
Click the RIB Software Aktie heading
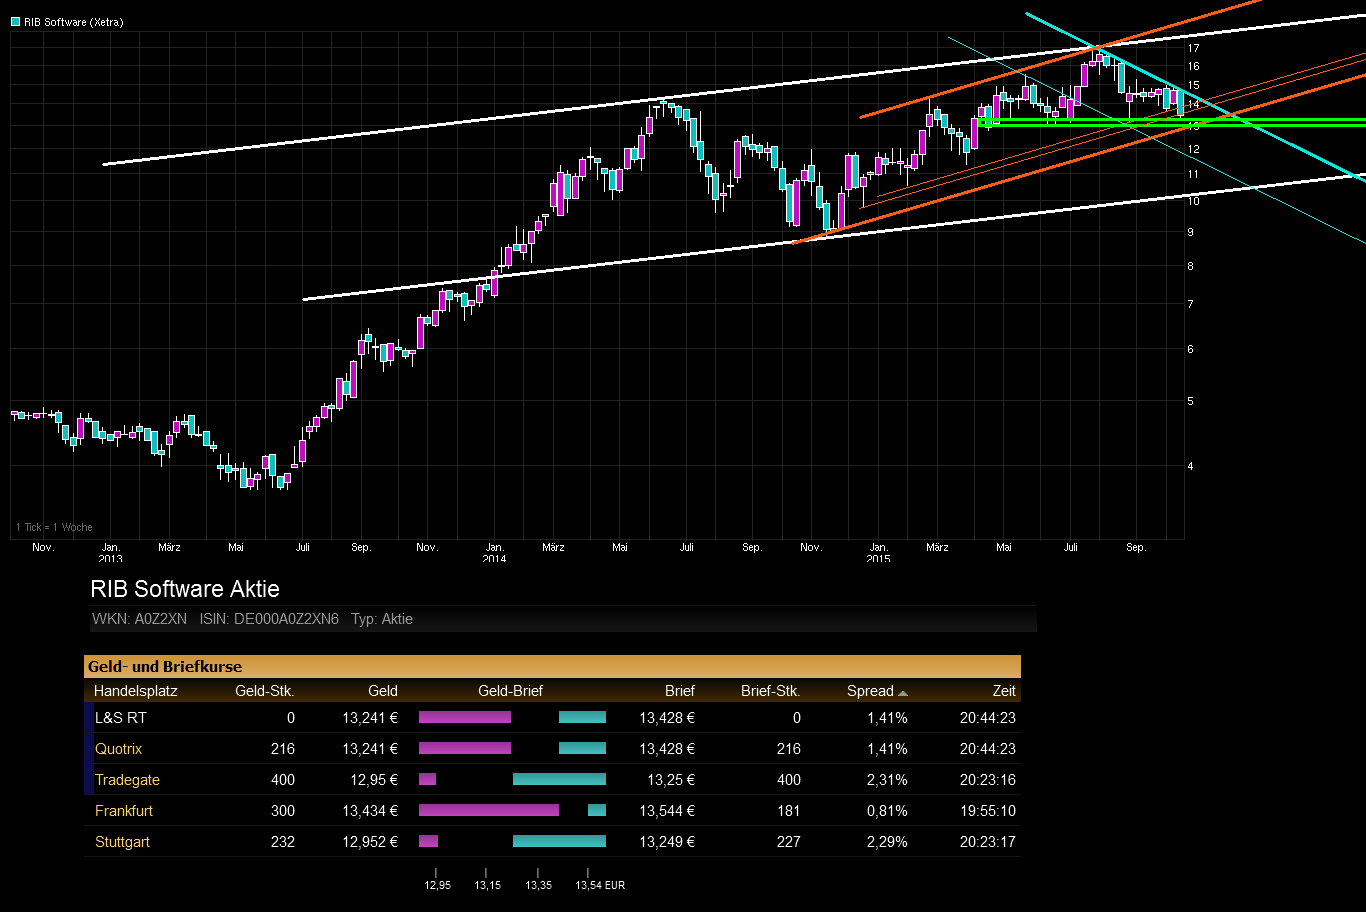pyautogui.click(x=185, y=589)
